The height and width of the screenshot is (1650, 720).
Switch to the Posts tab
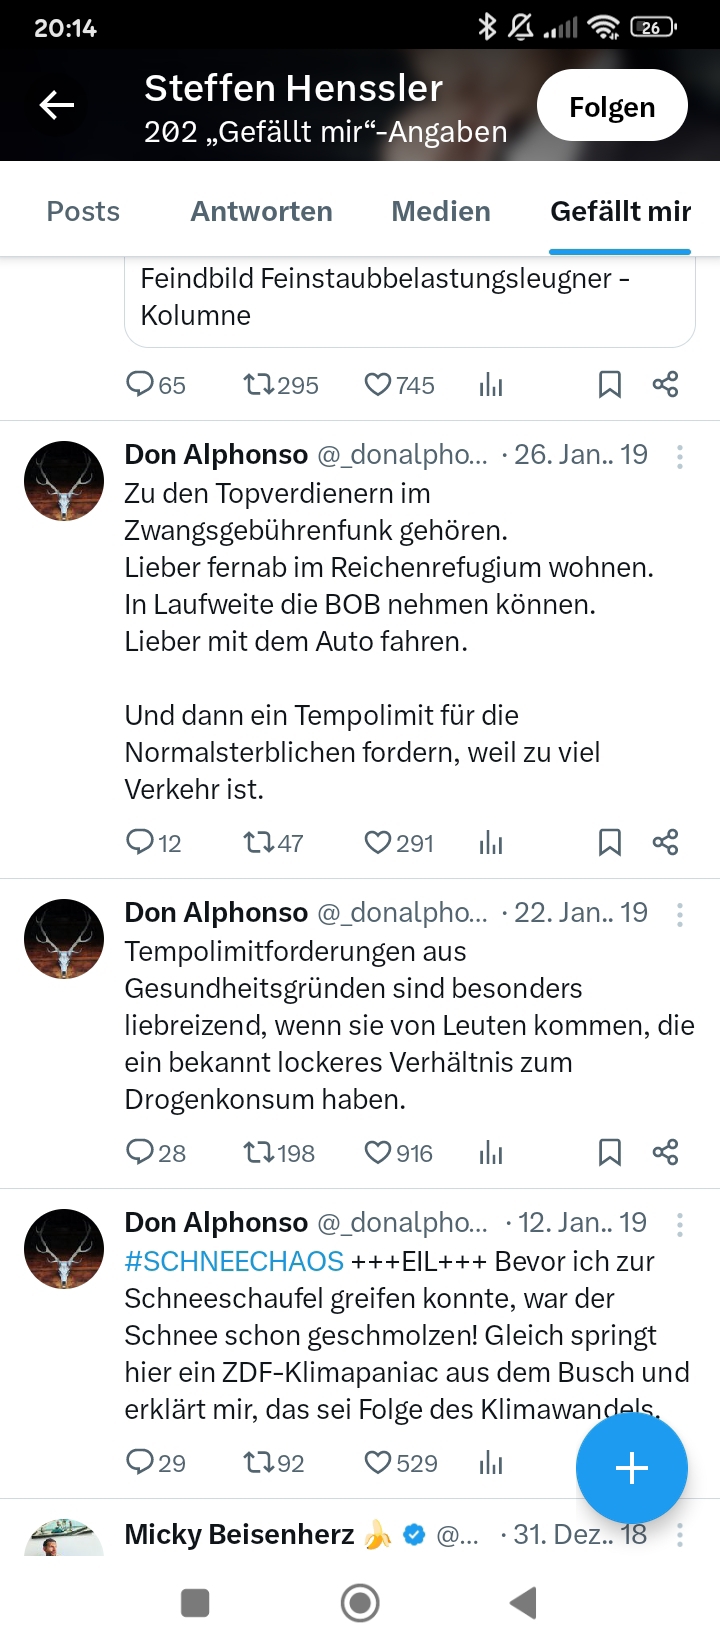pyautogui.click(x=83, y=211)
